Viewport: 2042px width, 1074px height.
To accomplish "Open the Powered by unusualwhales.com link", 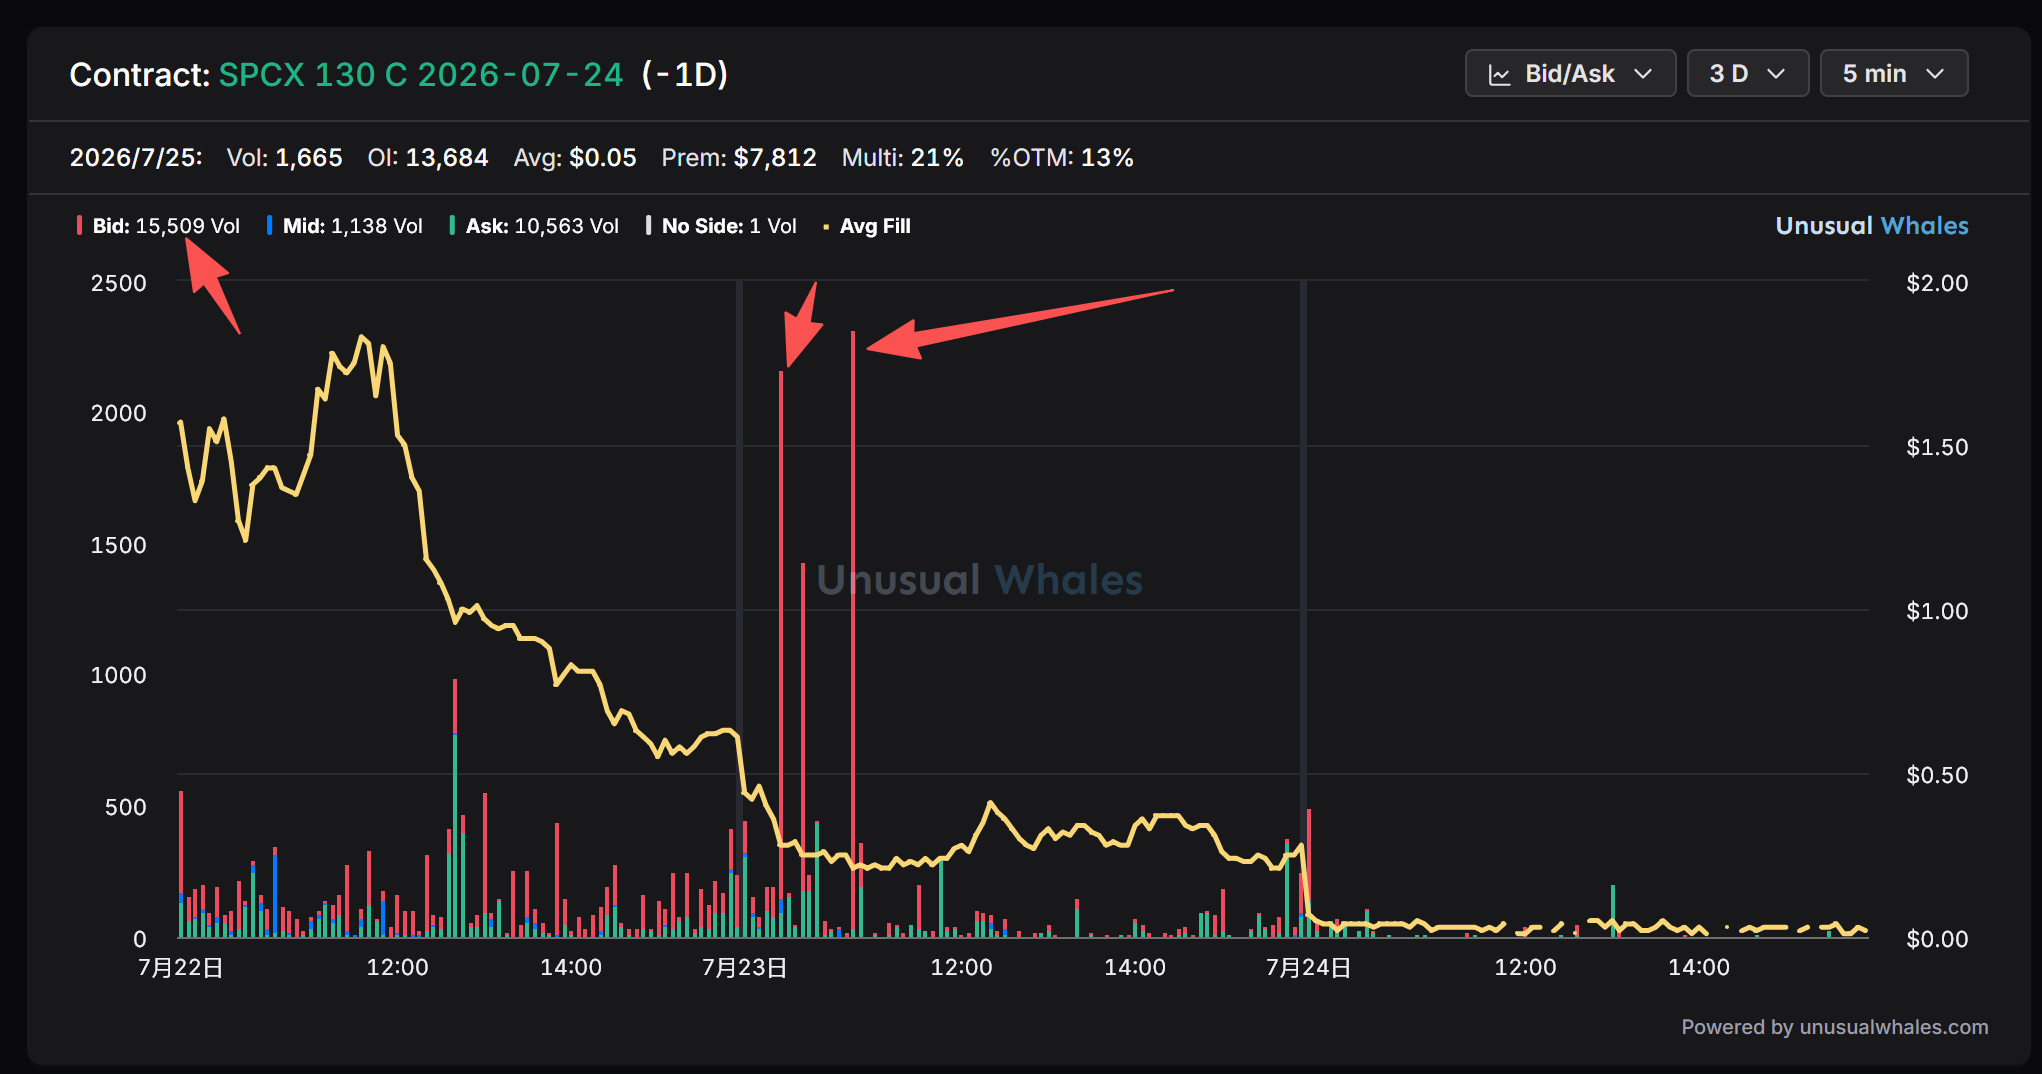I will tap(1834, 1027).
